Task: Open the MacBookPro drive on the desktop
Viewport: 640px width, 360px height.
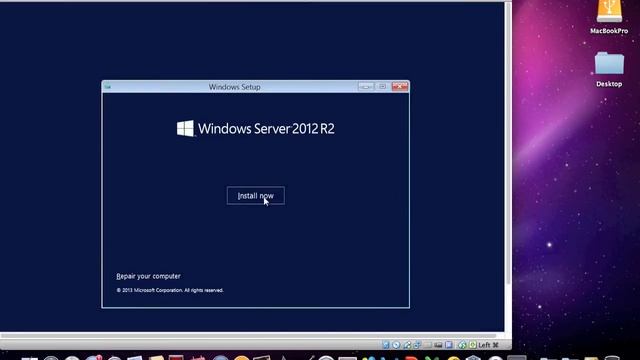Action: (609, 17)
